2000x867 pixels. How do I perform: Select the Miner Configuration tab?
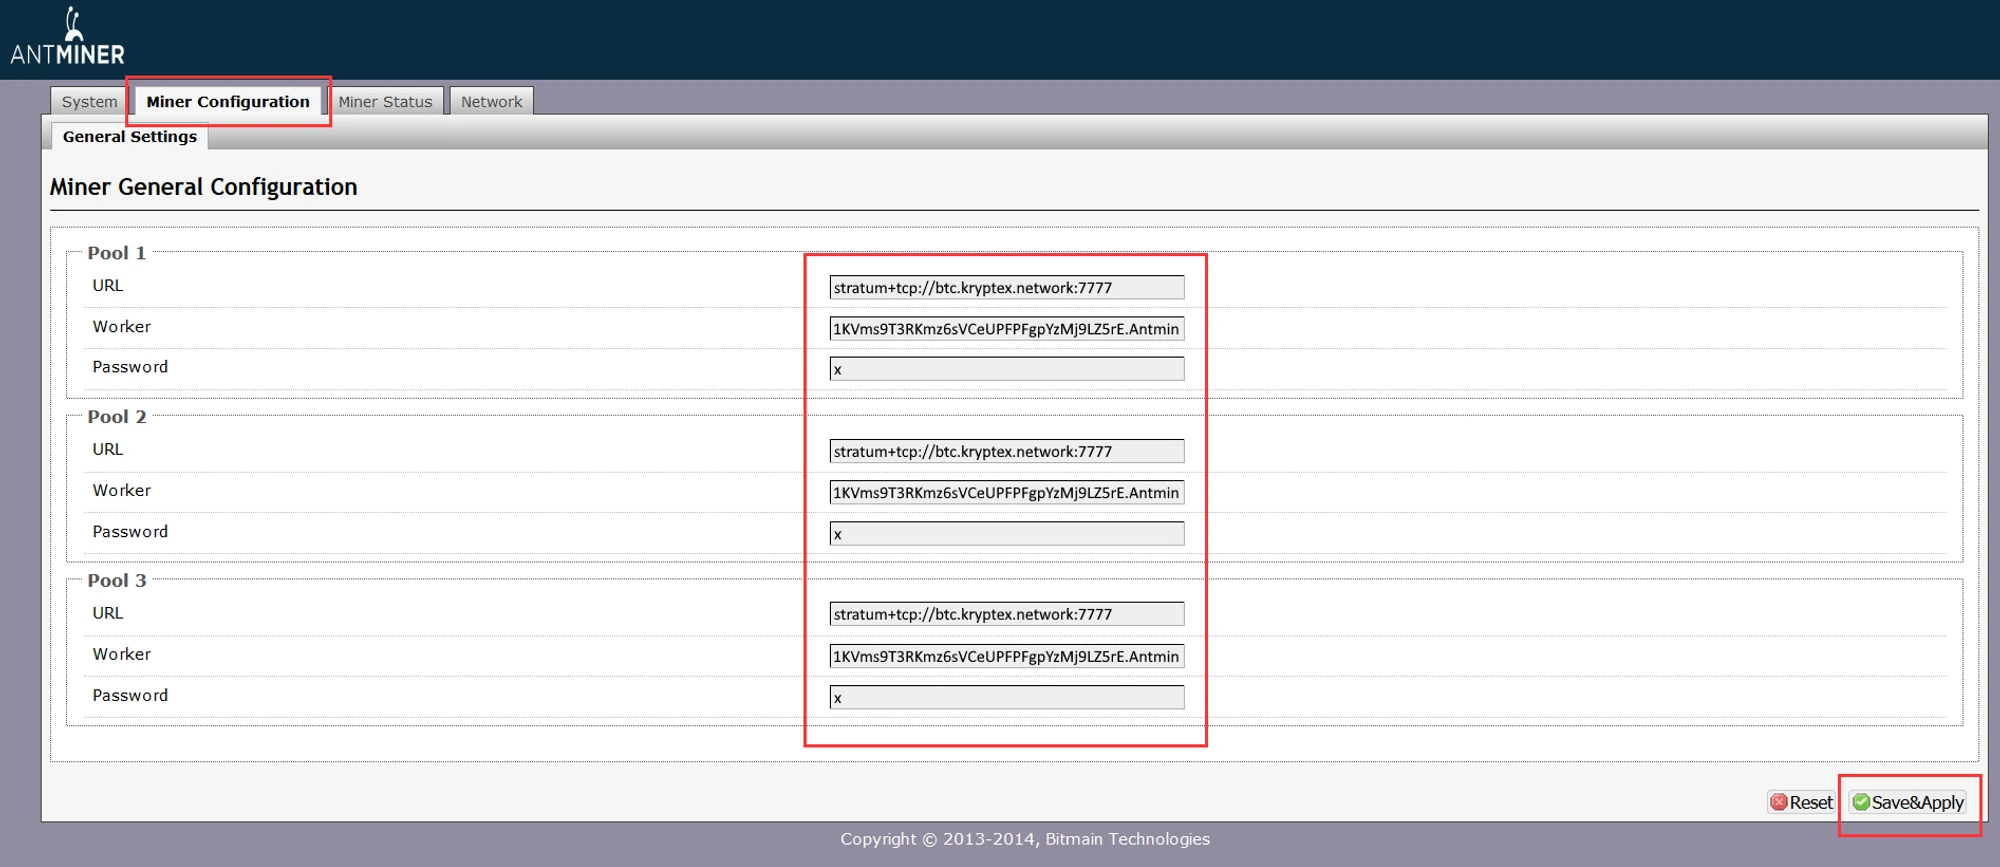[x=228, y=101]
